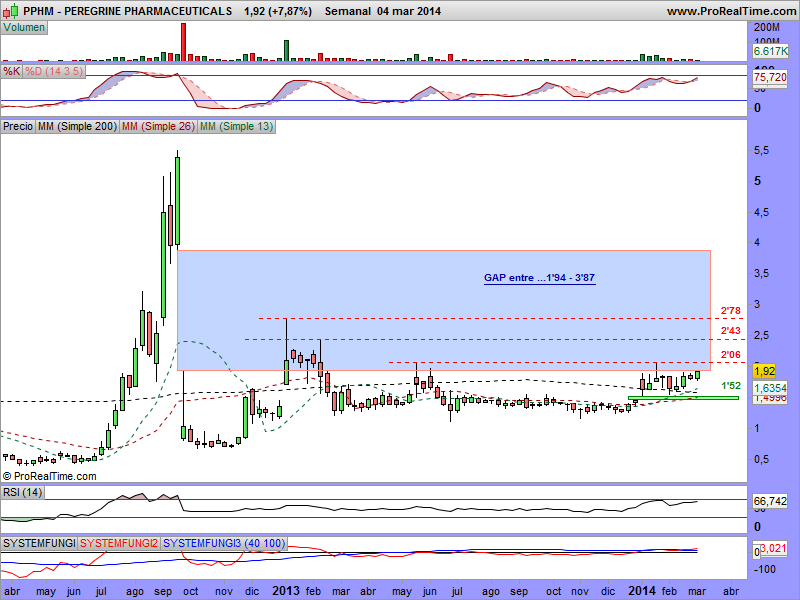
Task: Click the 4,5 label on the price axis
Action: [761, 212]
